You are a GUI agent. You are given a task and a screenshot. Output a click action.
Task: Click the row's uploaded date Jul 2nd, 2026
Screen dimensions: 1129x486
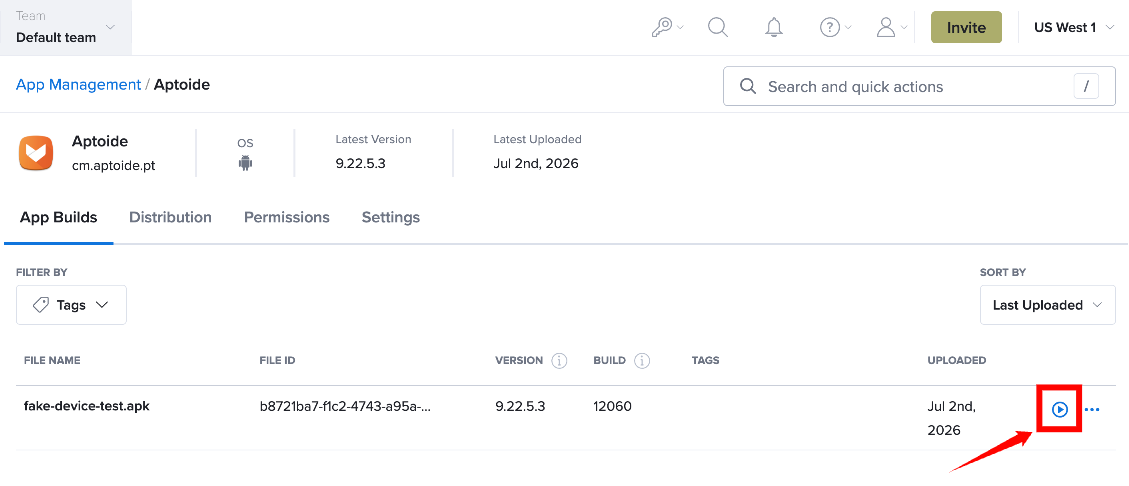pyautogui.click(x=951, y=418)
